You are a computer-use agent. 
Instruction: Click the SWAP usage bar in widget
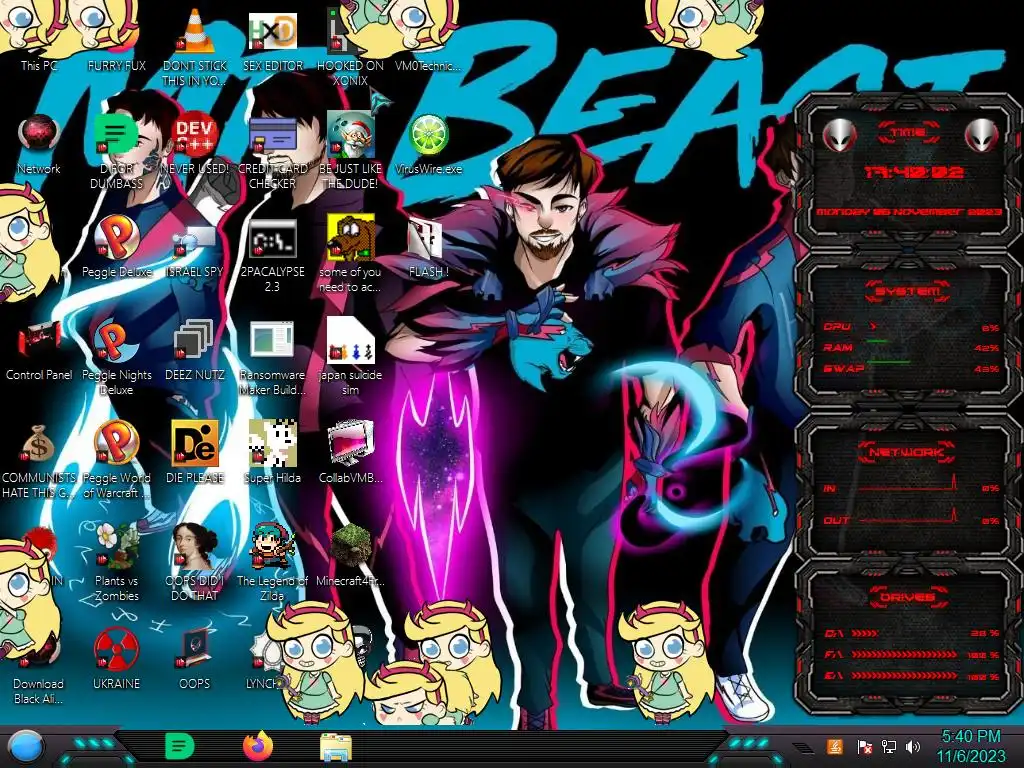888,362
